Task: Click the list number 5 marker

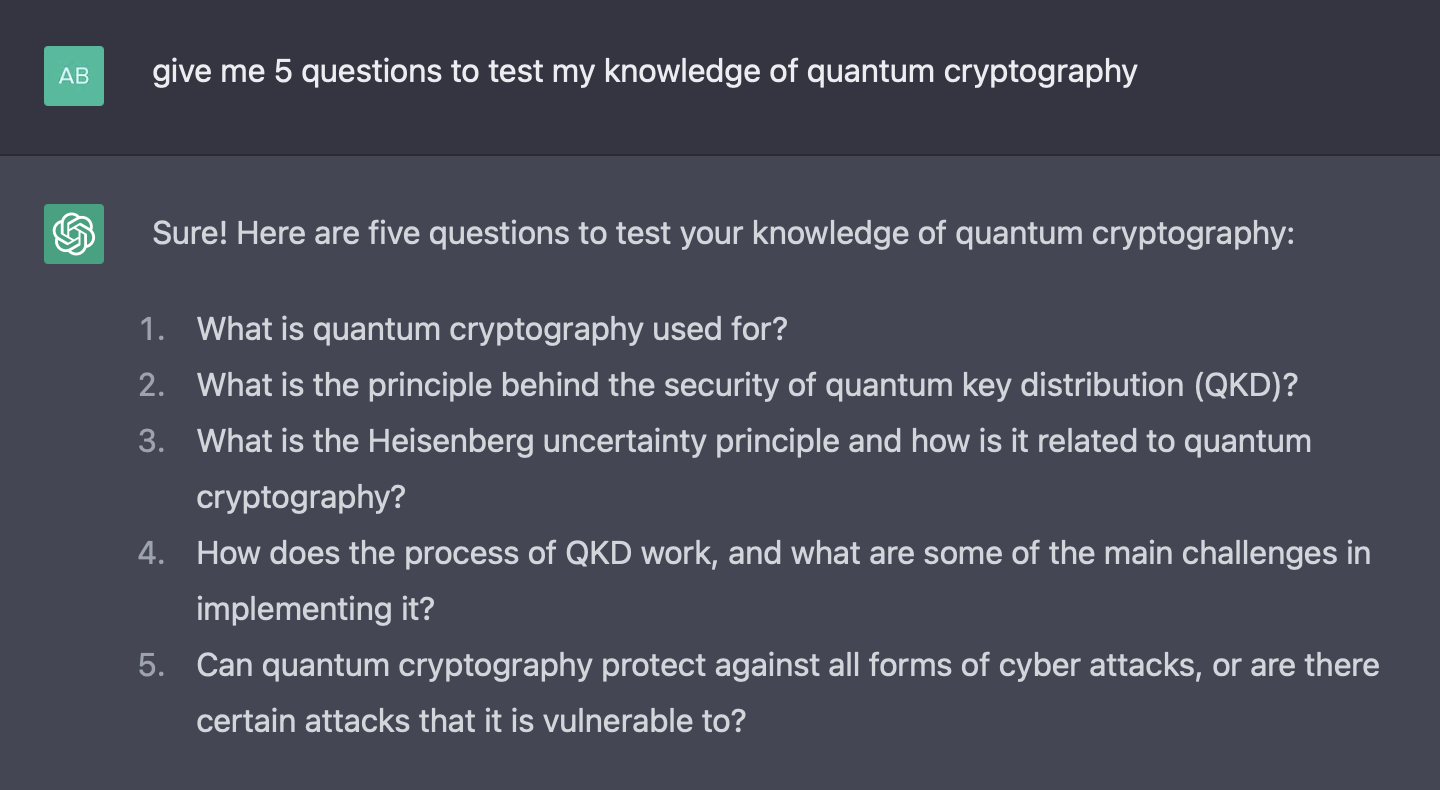Action: click(152, 666)
